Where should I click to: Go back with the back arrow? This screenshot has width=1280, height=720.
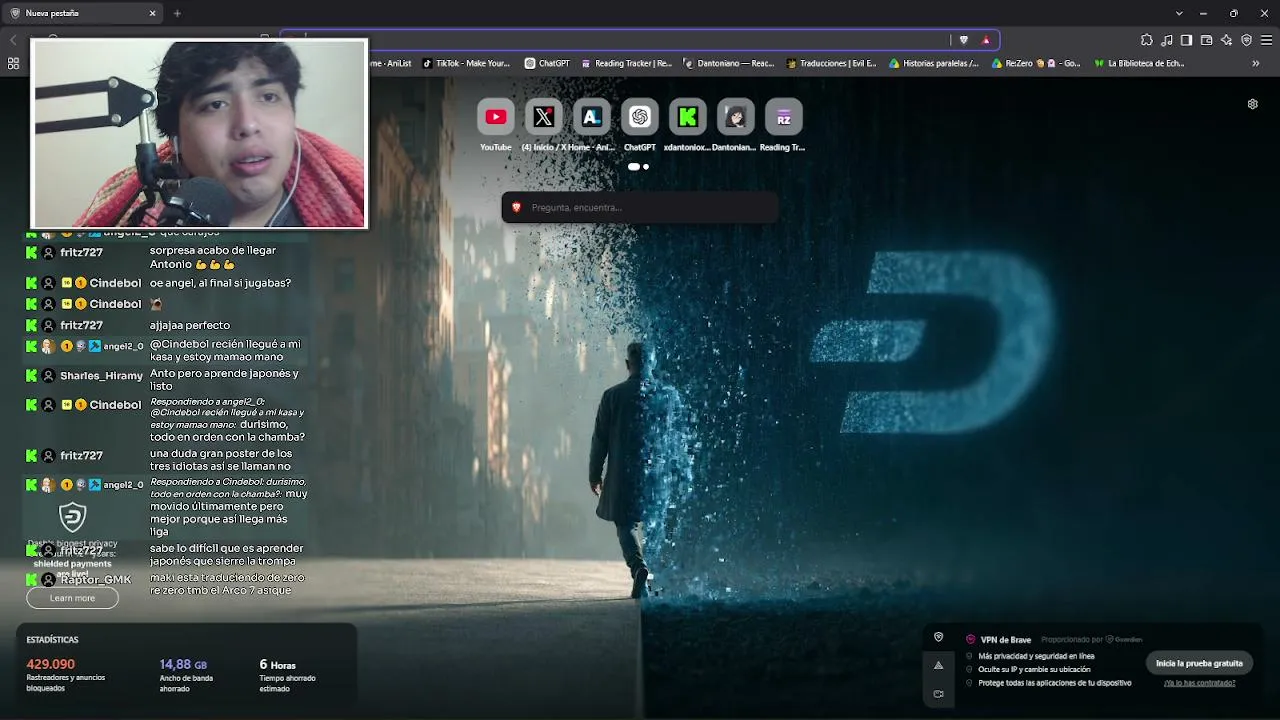click(x=13, y=40)
